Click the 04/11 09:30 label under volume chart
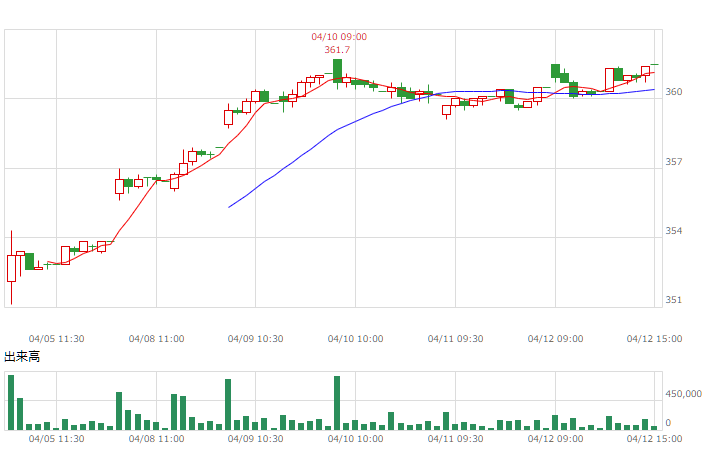716x452 pixels. coord(455,439)
